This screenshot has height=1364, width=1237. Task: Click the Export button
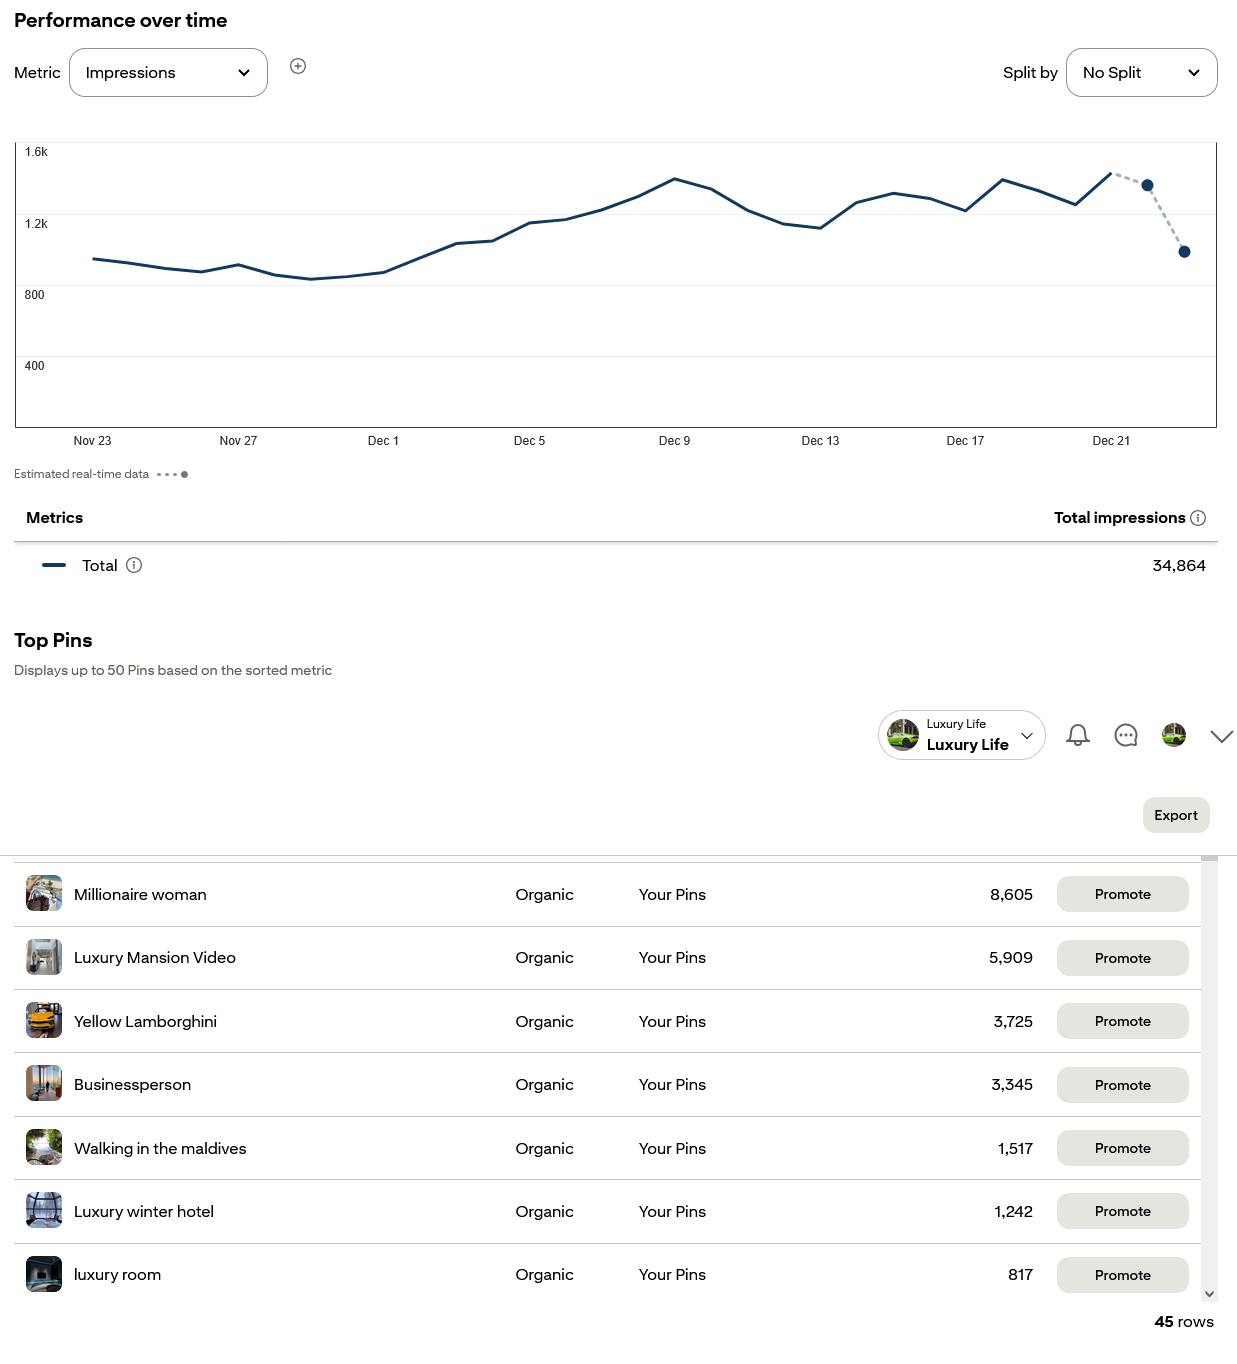tap(1175, 815)
